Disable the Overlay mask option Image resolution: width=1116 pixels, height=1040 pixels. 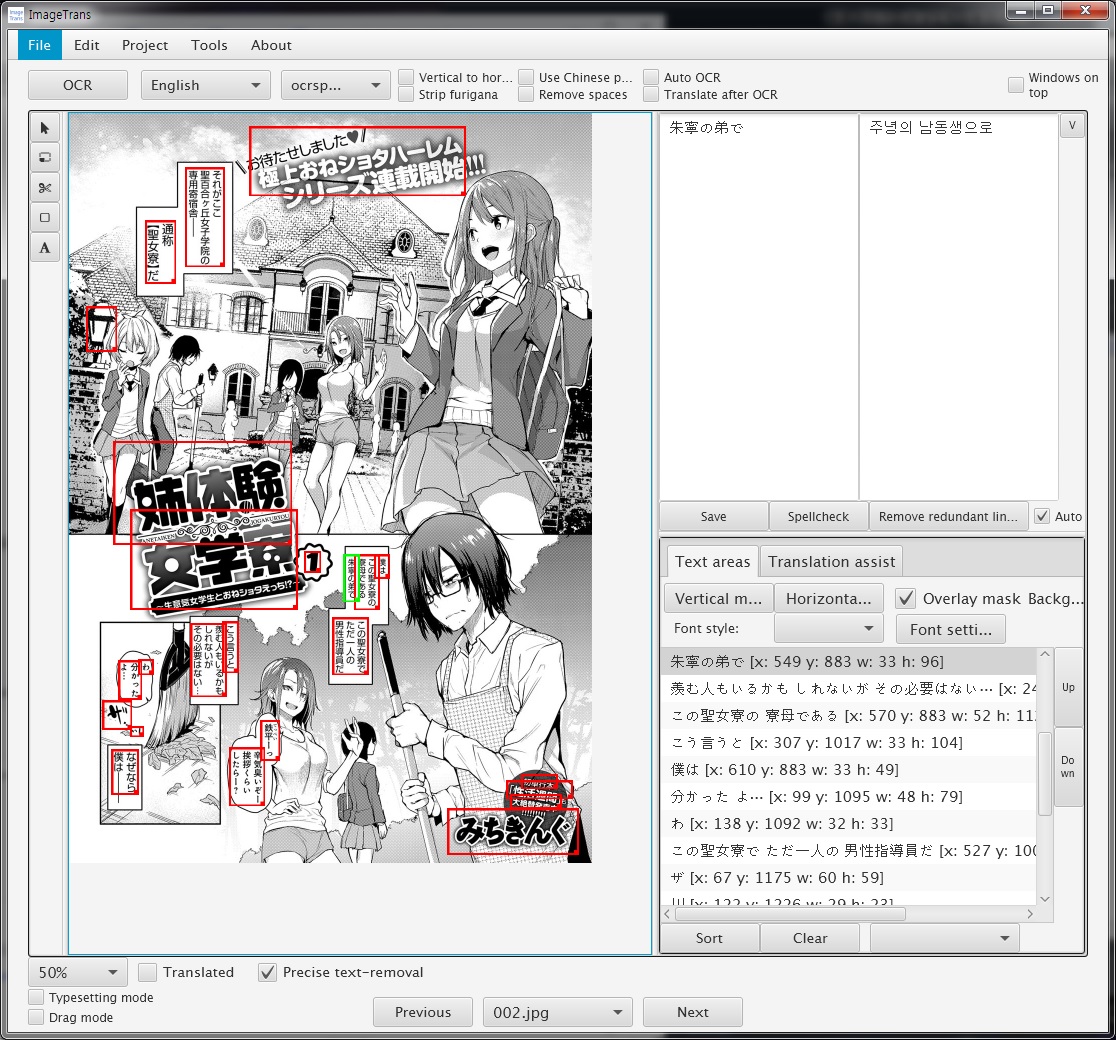click(x=905, y=598)
